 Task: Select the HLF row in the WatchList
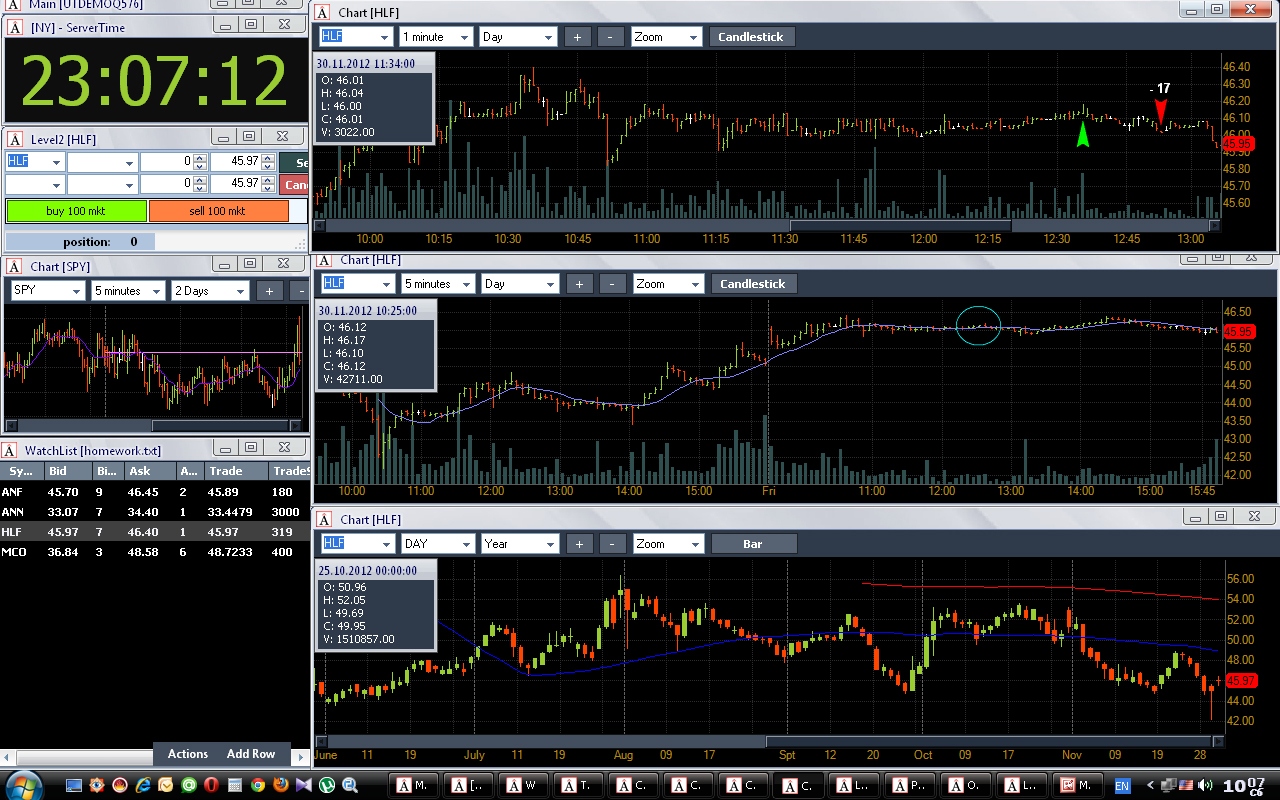point(154,532)
